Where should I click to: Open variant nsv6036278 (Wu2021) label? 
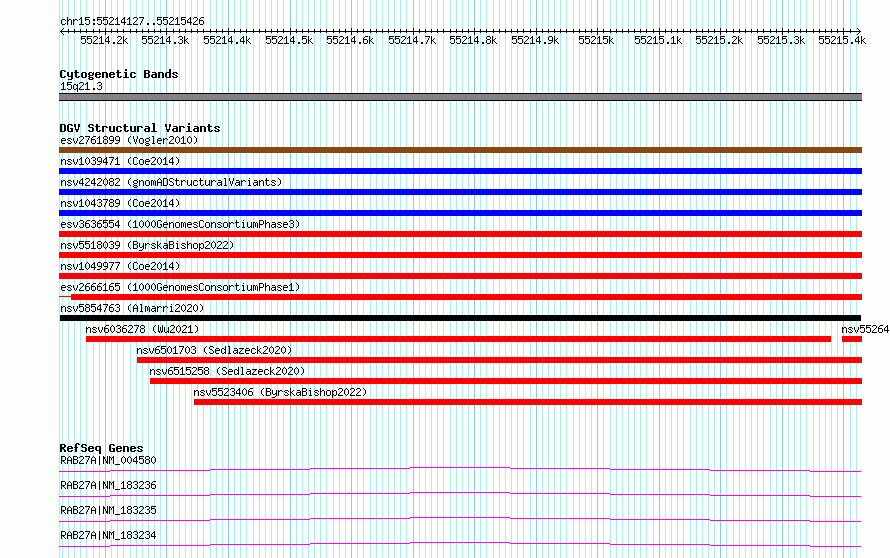tap(142, 329)
